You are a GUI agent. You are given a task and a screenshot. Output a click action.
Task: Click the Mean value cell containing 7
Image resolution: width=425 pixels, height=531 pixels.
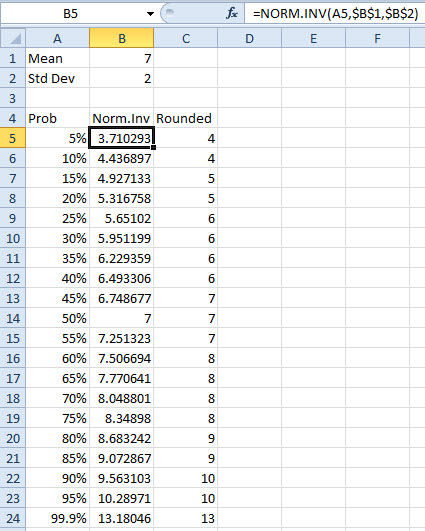(x=122, y=58)
